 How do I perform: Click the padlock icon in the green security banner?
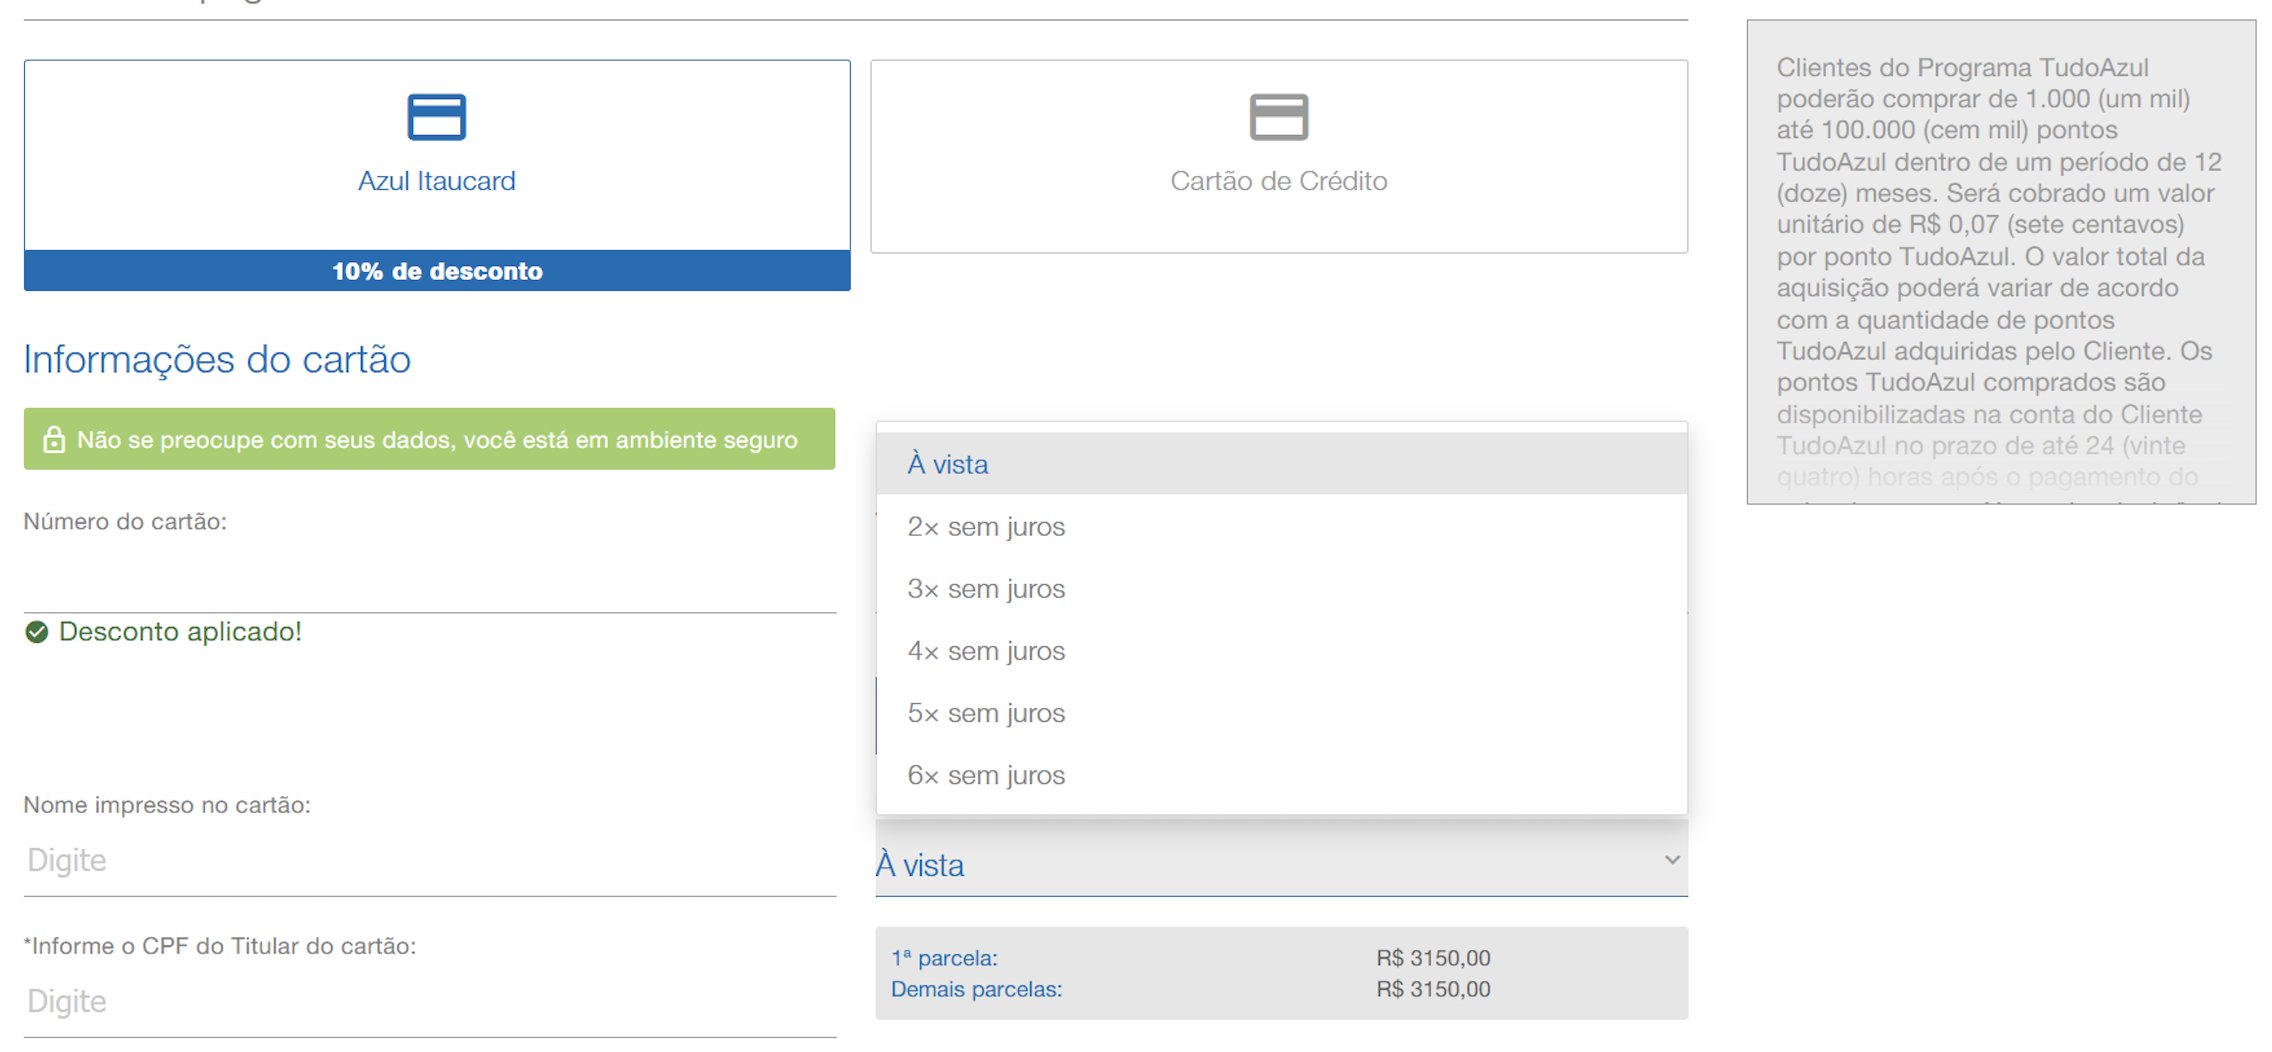click(x=54, y=439)
